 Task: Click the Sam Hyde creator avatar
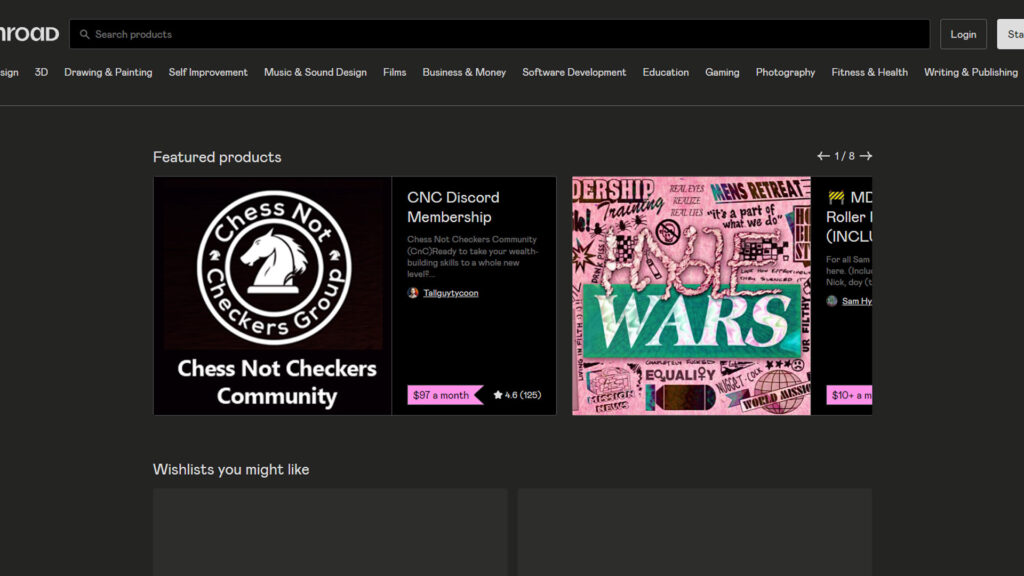click(x=832, y=301)
